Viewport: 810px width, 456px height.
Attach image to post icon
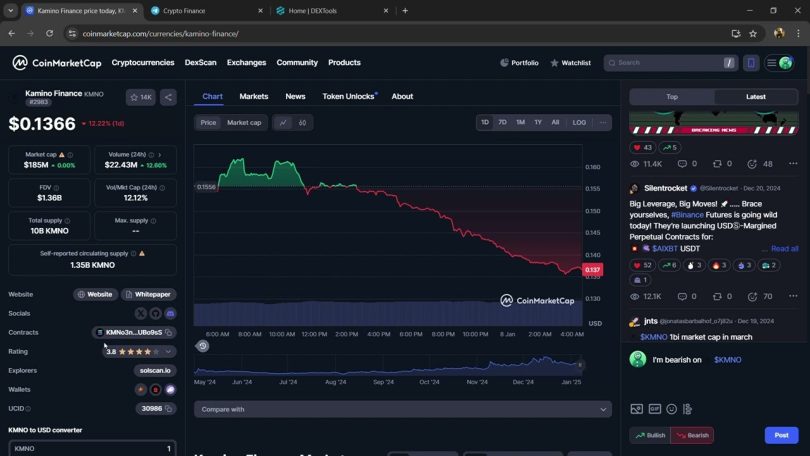coord(636,409)
